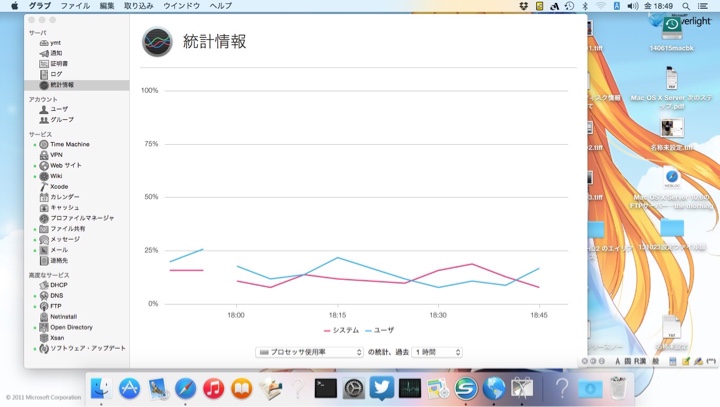Open the 編集 menu
Image resolution: width=720 pixels, height=407 pixels.
107,6
